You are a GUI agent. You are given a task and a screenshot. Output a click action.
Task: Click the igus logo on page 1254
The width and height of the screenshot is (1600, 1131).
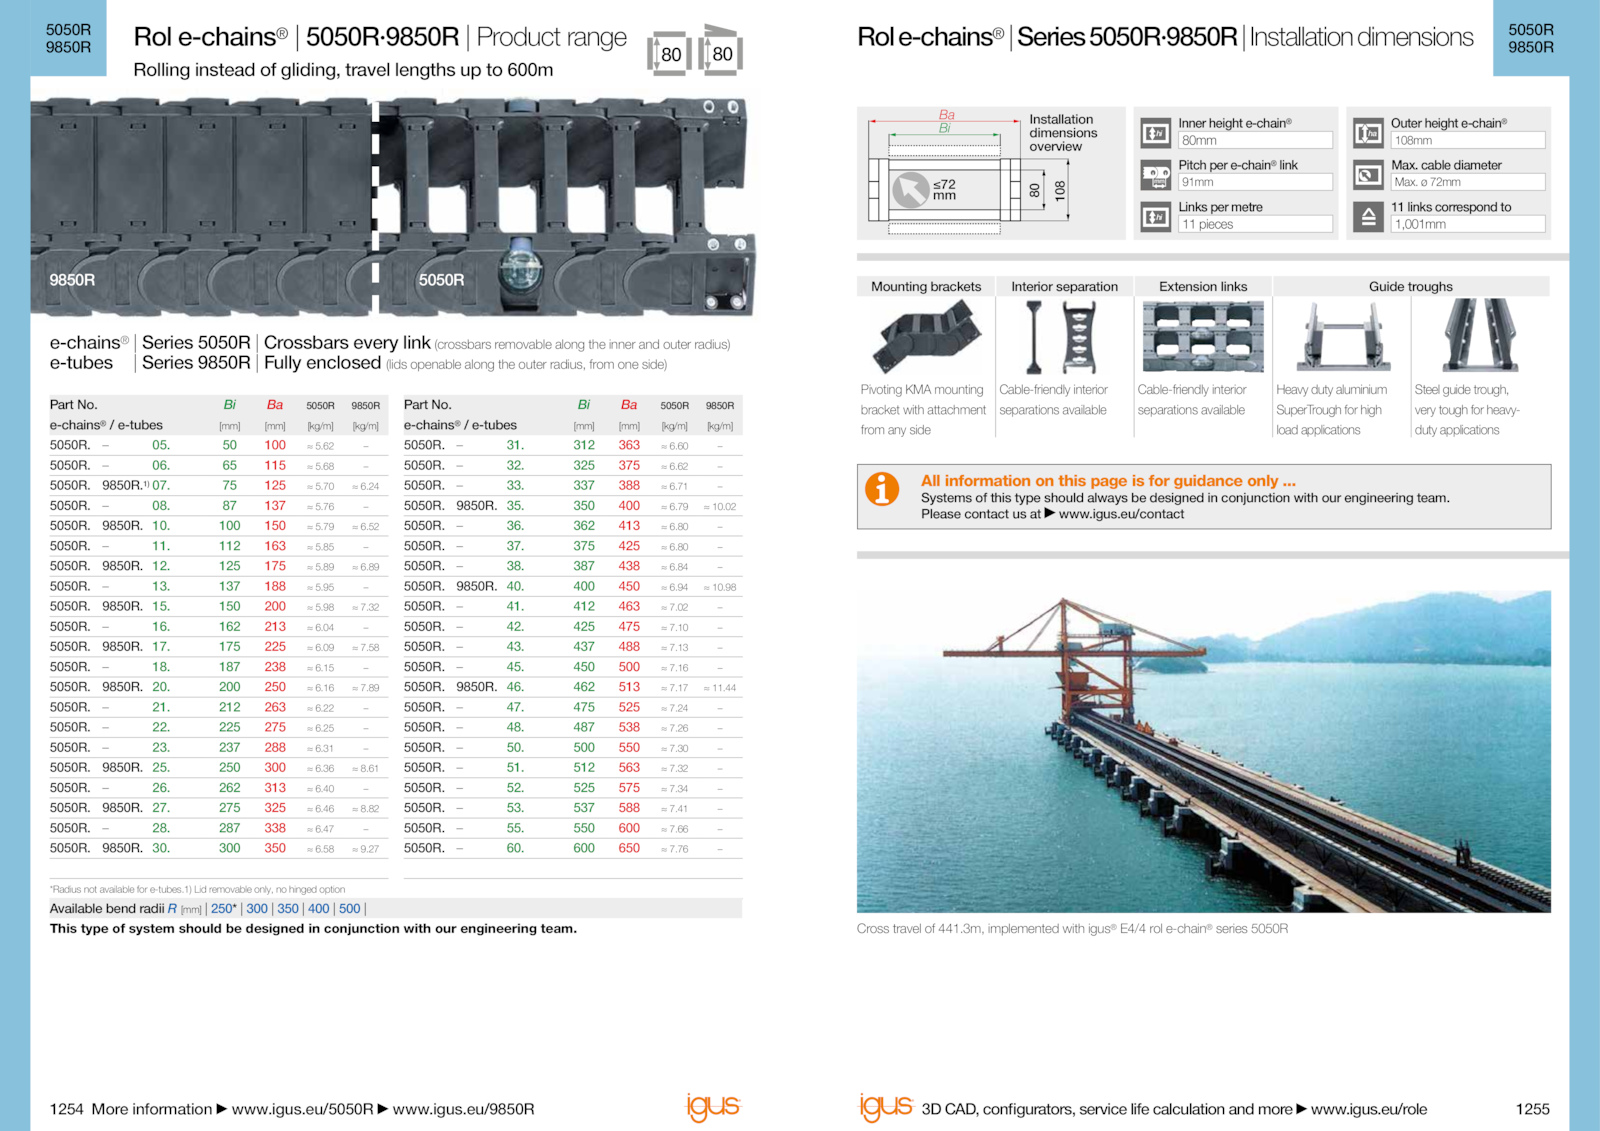tap(713, 1107)
